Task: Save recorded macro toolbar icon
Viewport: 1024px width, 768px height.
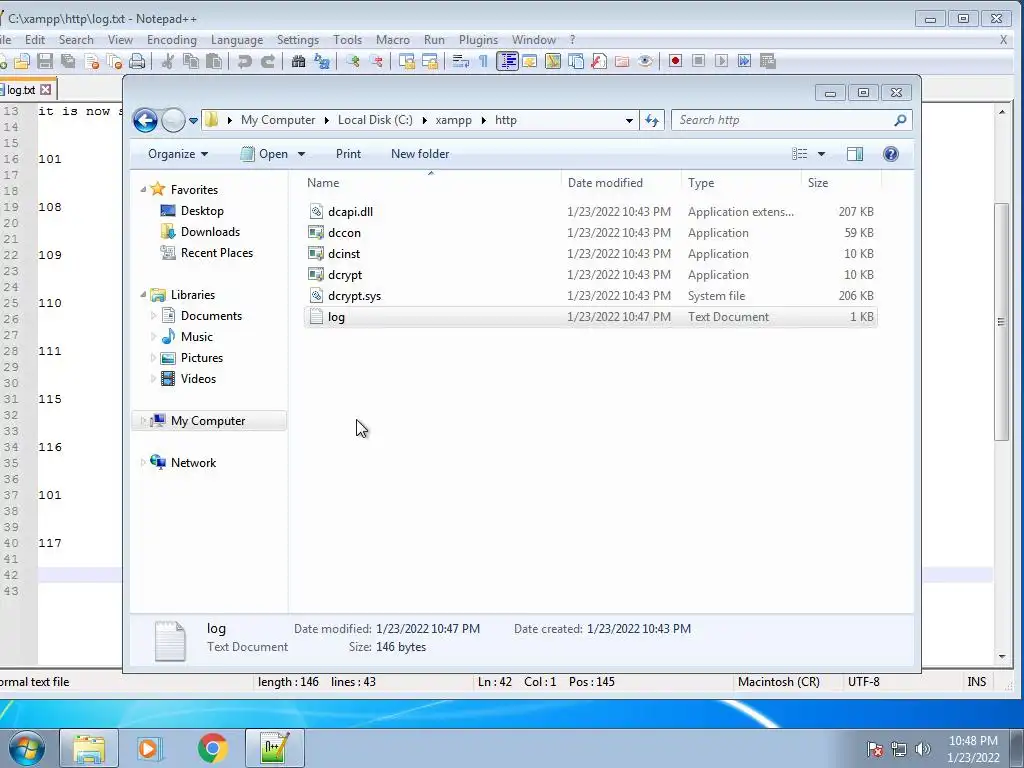Action: (768, 61)
